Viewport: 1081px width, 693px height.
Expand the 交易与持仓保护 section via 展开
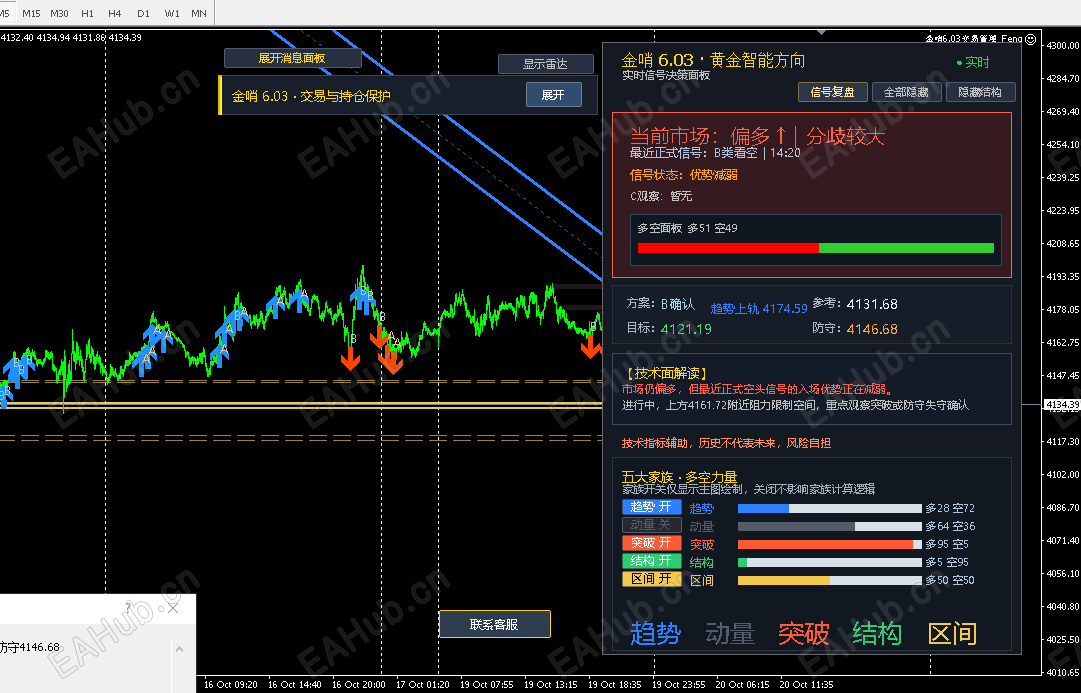pos(553,94)
